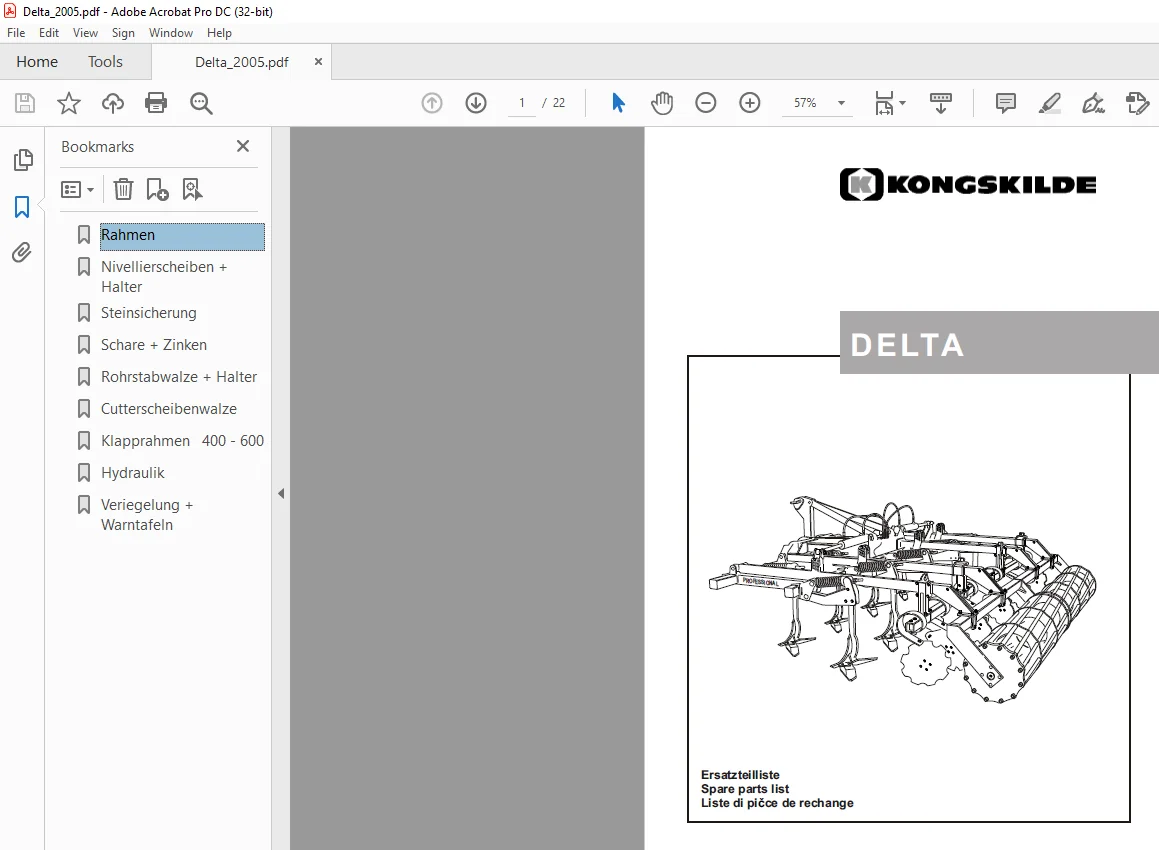
Task: Add a sticky note comment
Action: pyautogui.click(x=1006, y=103)
